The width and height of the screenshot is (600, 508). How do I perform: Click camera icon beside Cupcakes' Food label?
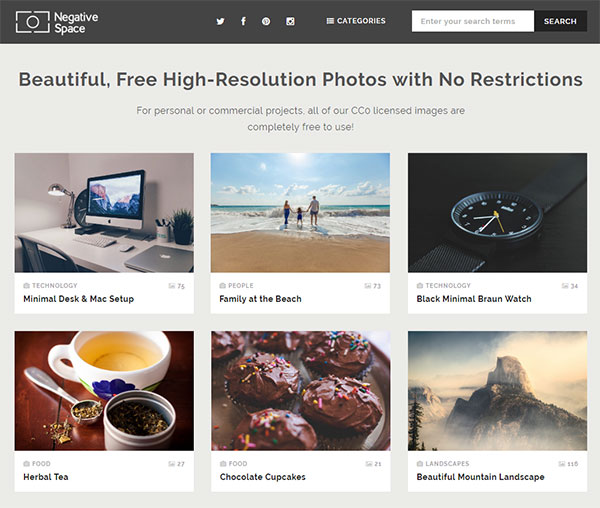pyautogui.click(x=223, y=463)
